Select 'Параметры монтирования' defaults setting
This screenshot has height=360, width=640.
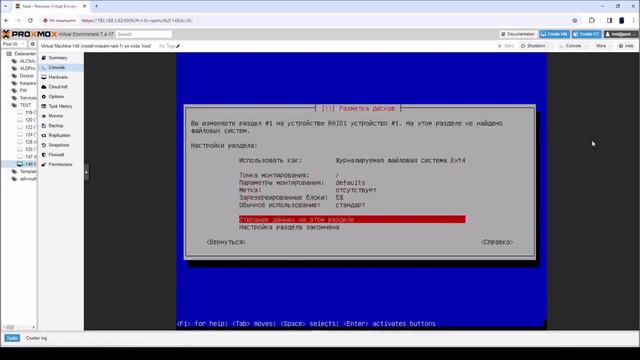(302, 183)
